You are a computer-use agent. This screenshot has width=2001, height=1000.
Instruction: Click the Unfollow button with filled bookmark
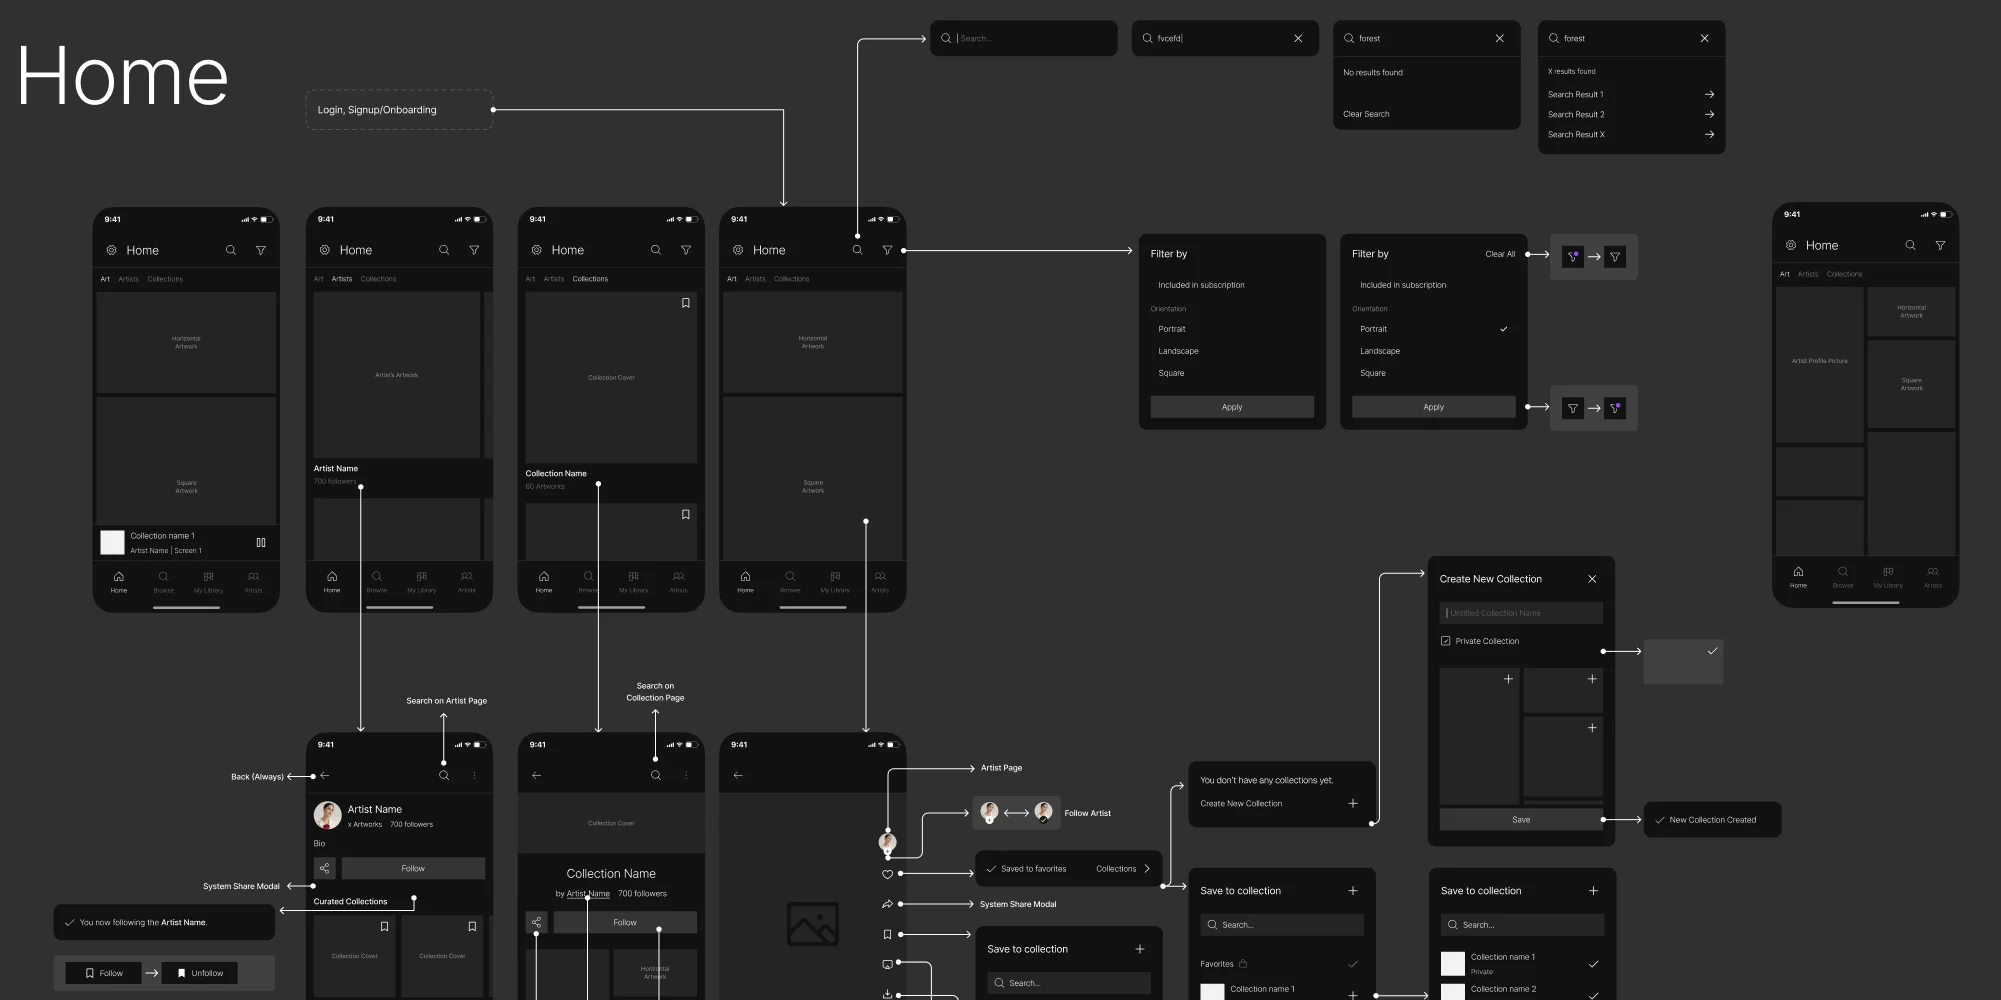pyautogui.click(x=200, y=973)
